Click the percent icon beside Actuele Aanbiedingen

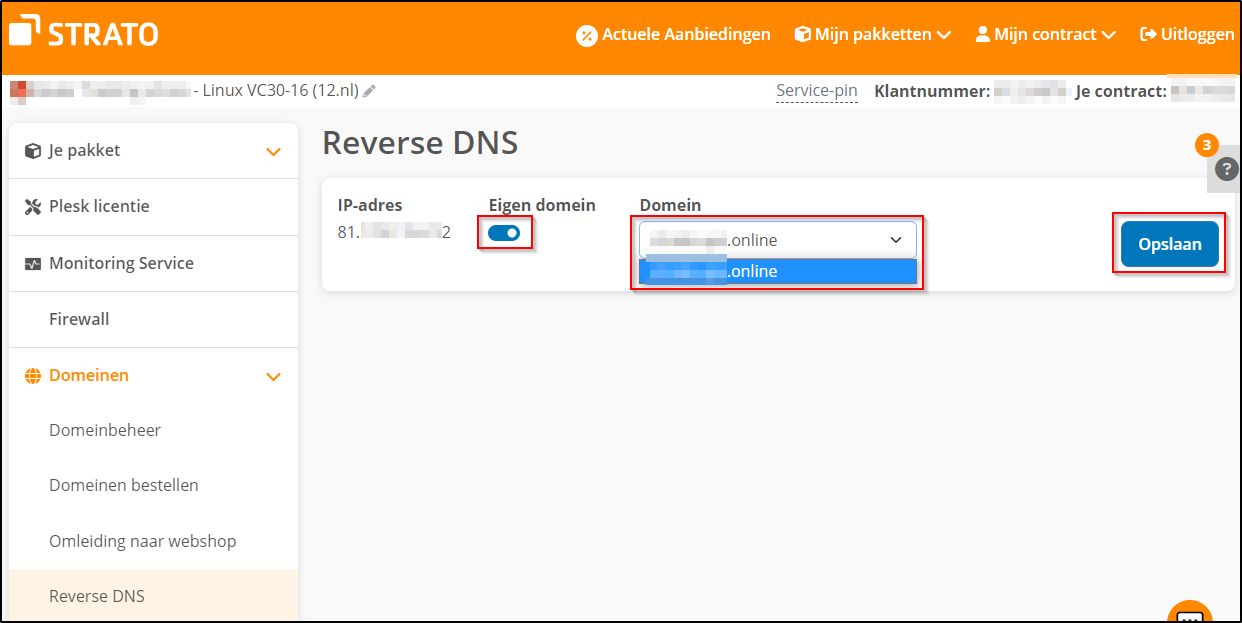(586, 35)
